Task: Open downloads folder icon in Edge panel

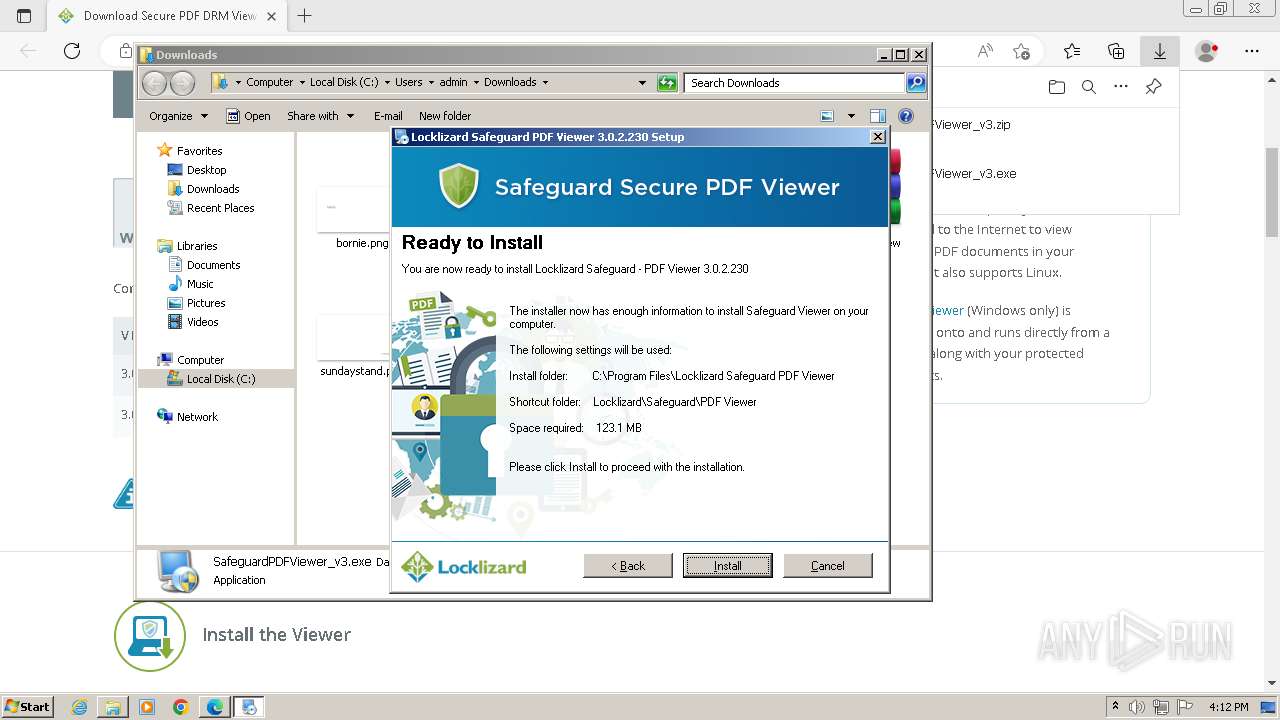Action: click(x=1057, y=87)
